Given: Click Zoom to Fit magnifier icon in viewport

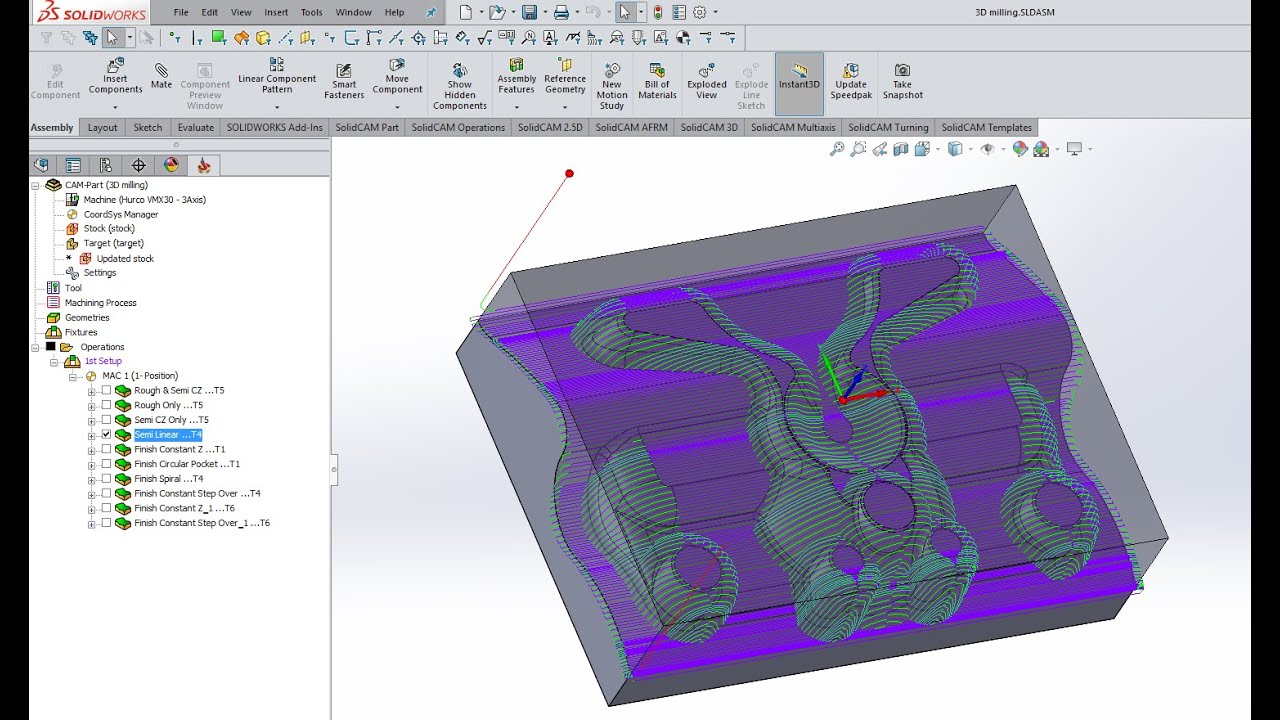Looking at the screenshot, I should (837, 149).
